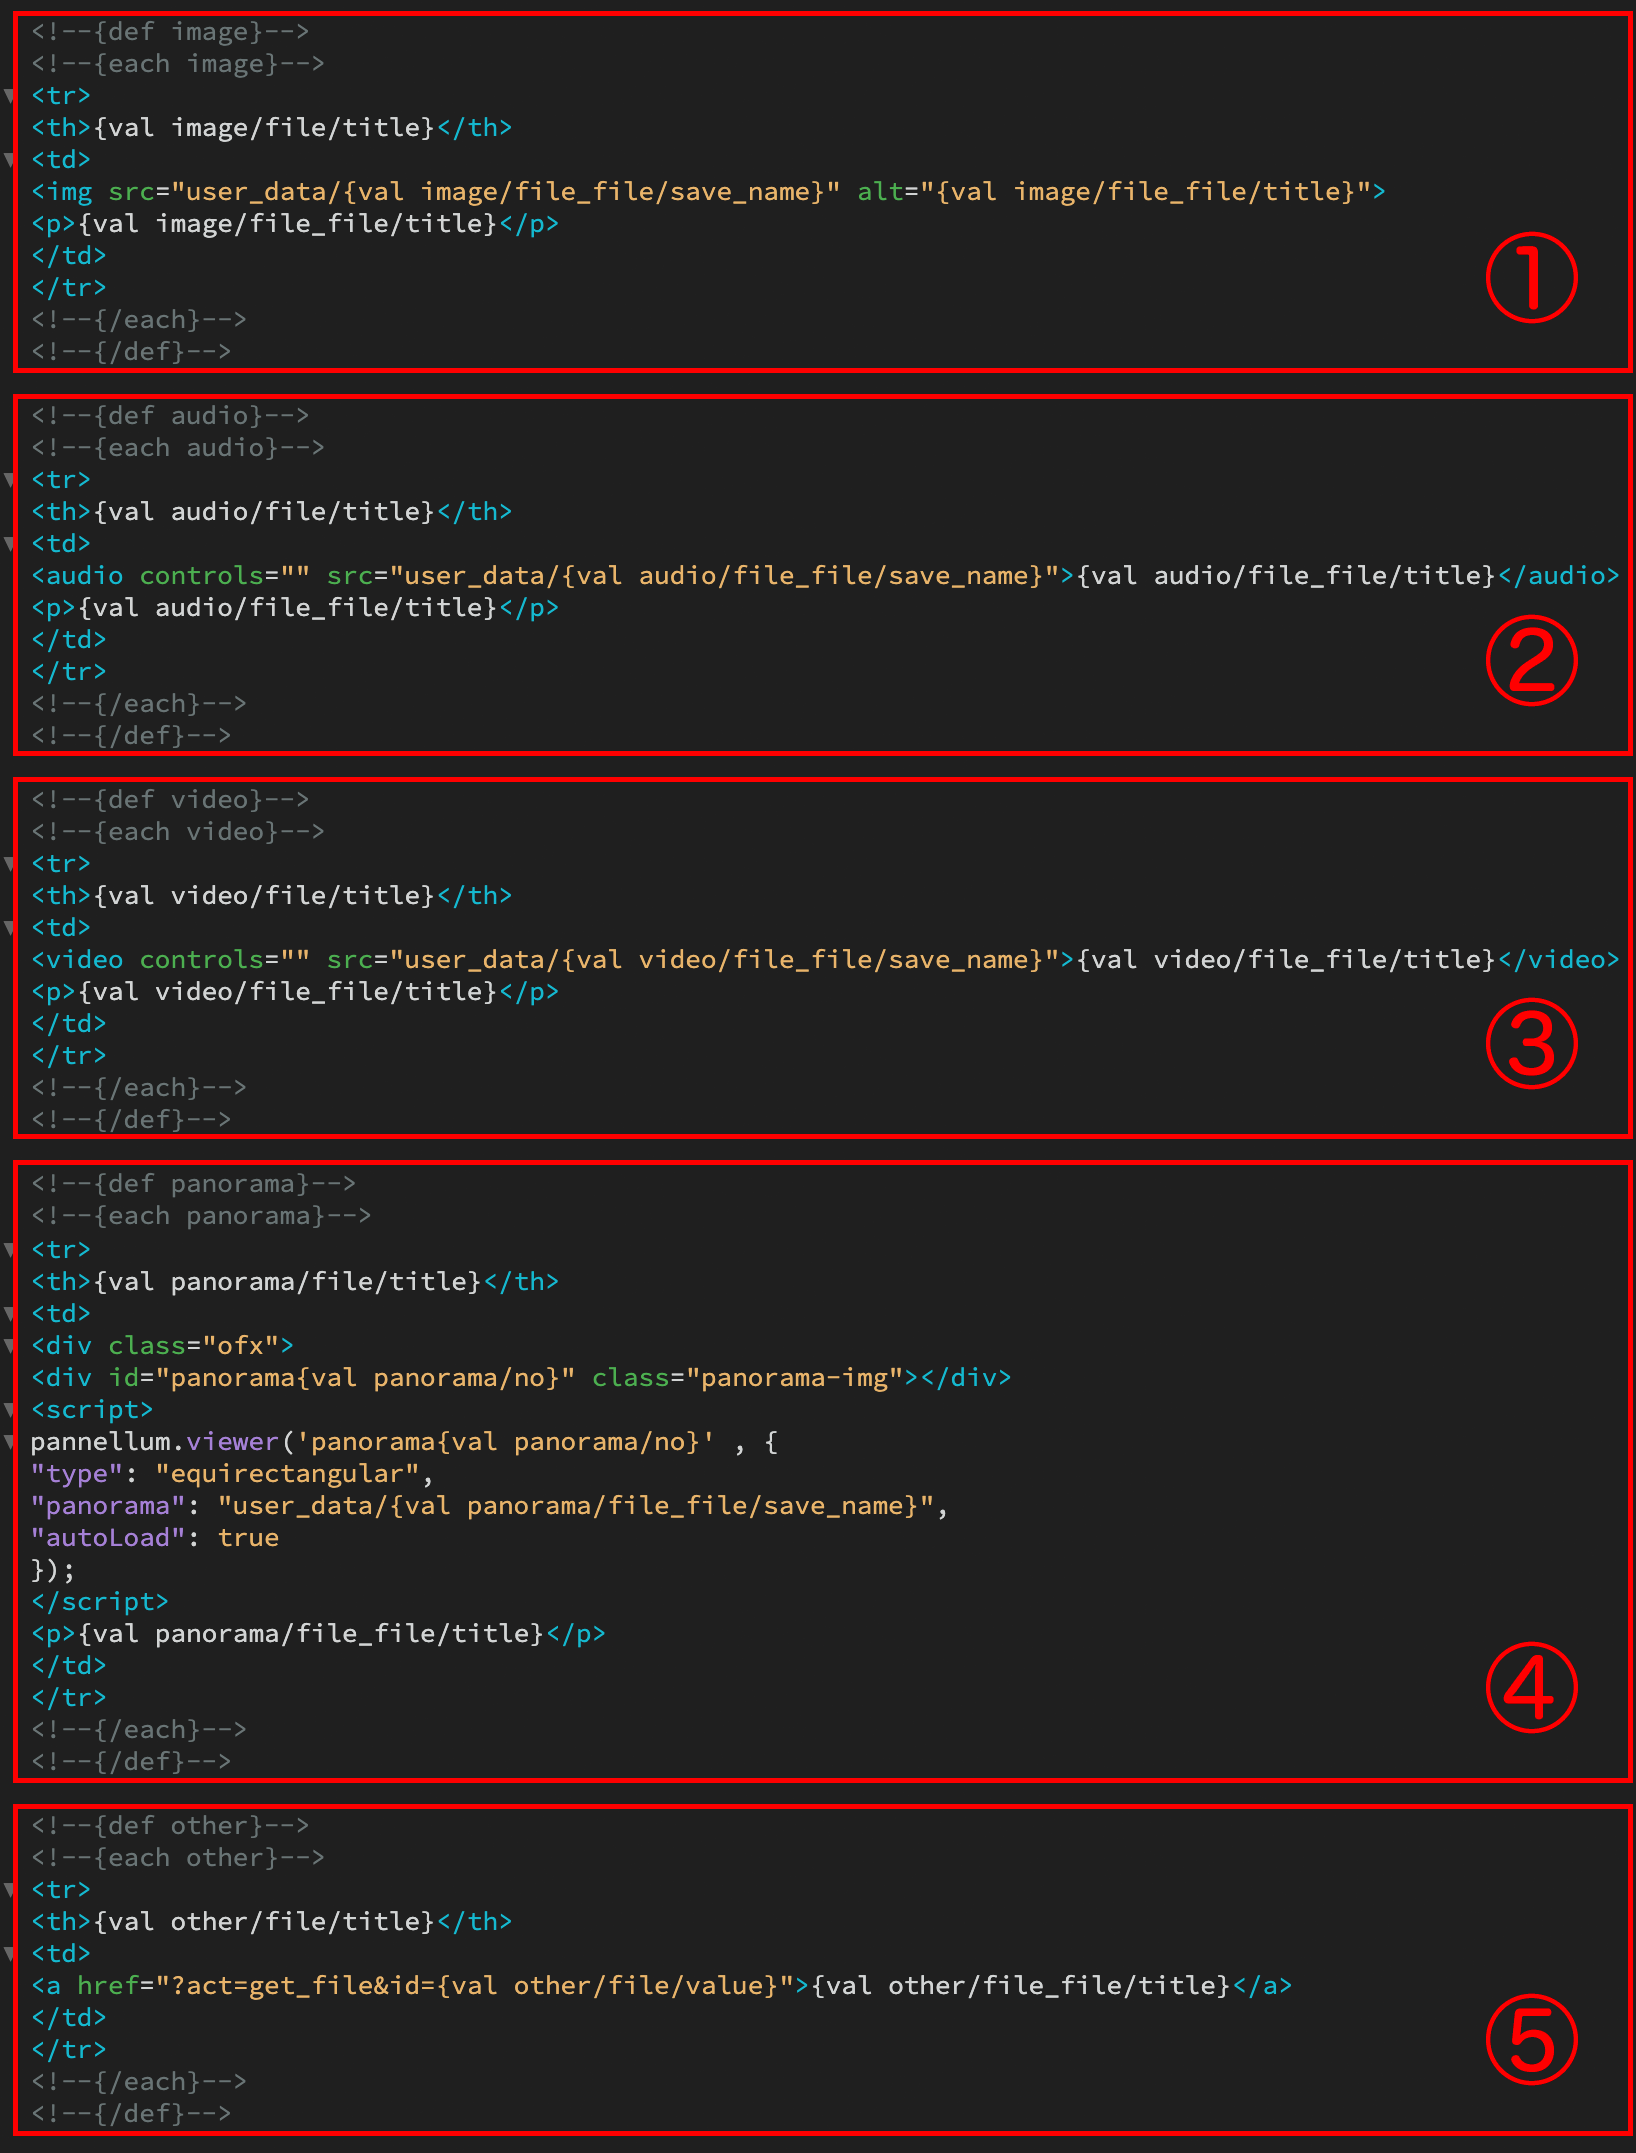
Task: Click the "<!--{each audio}-->" comment line
Action: point(178,448)
